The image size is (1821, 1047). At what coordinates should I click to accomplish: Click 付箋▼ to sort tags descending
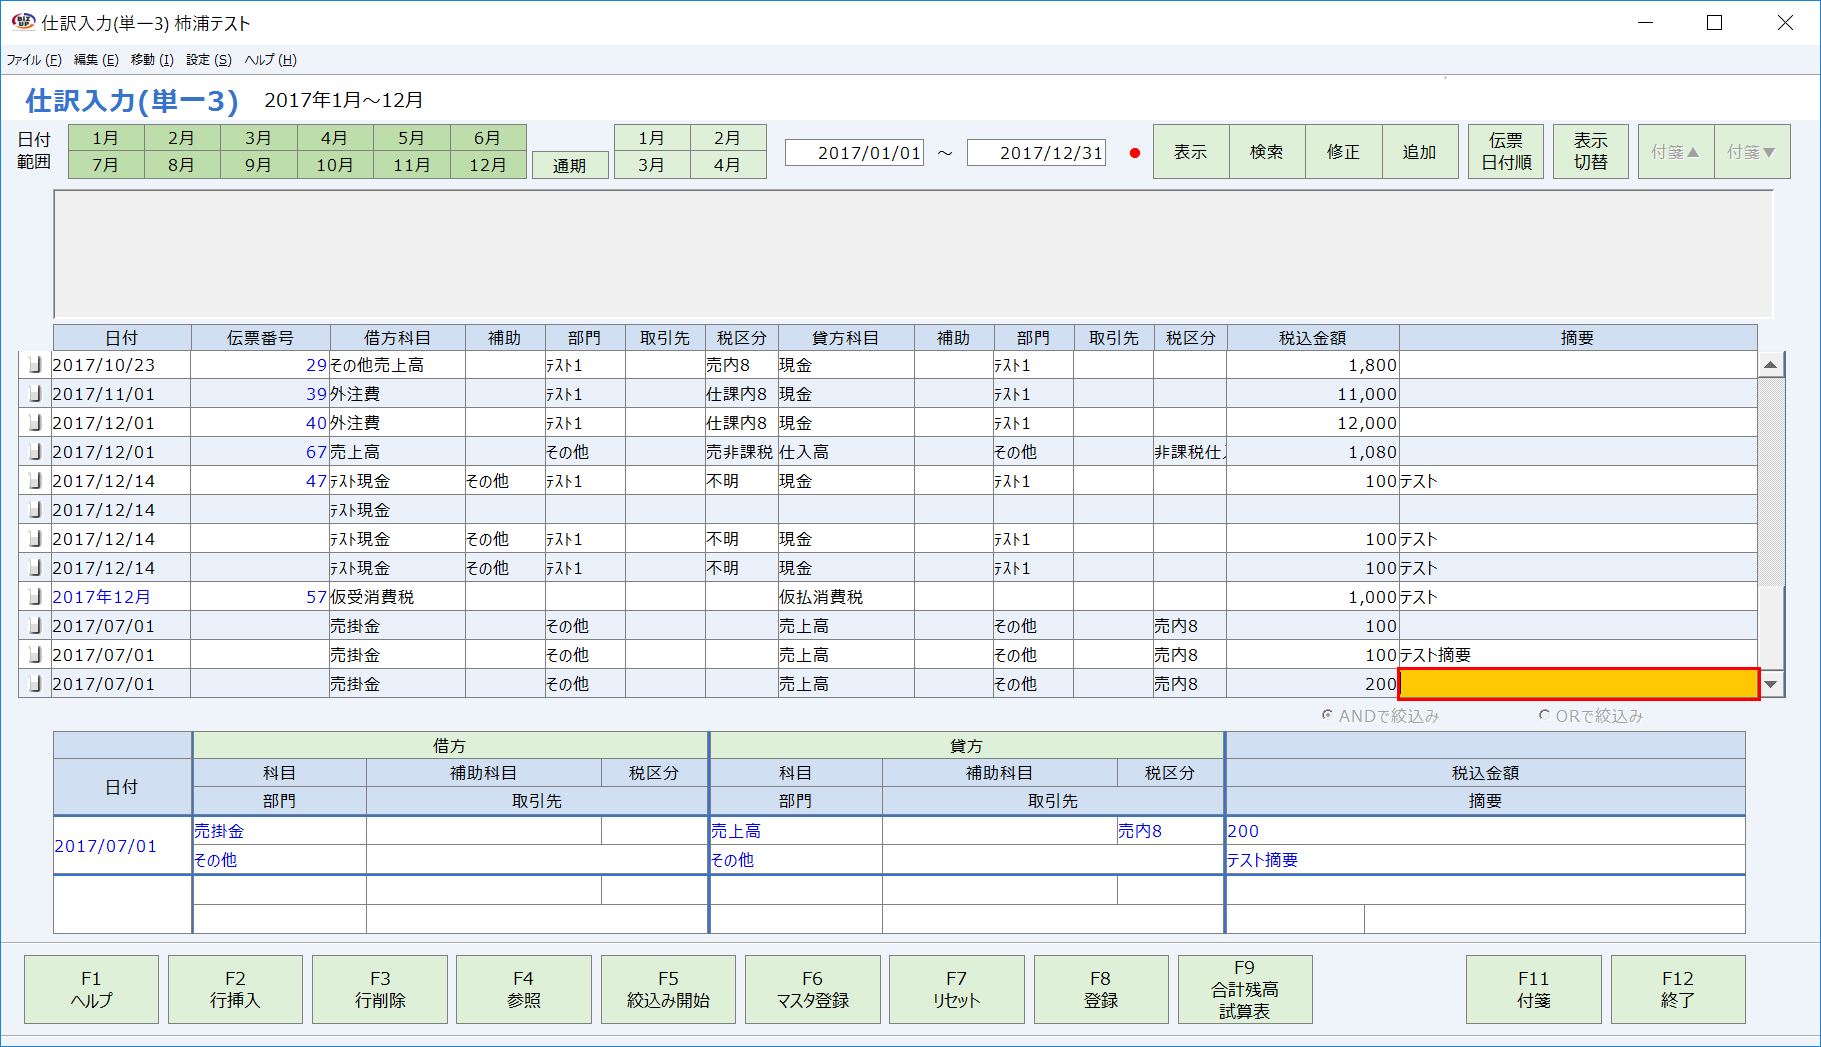pyautogui.click(x=1752, y=151)
